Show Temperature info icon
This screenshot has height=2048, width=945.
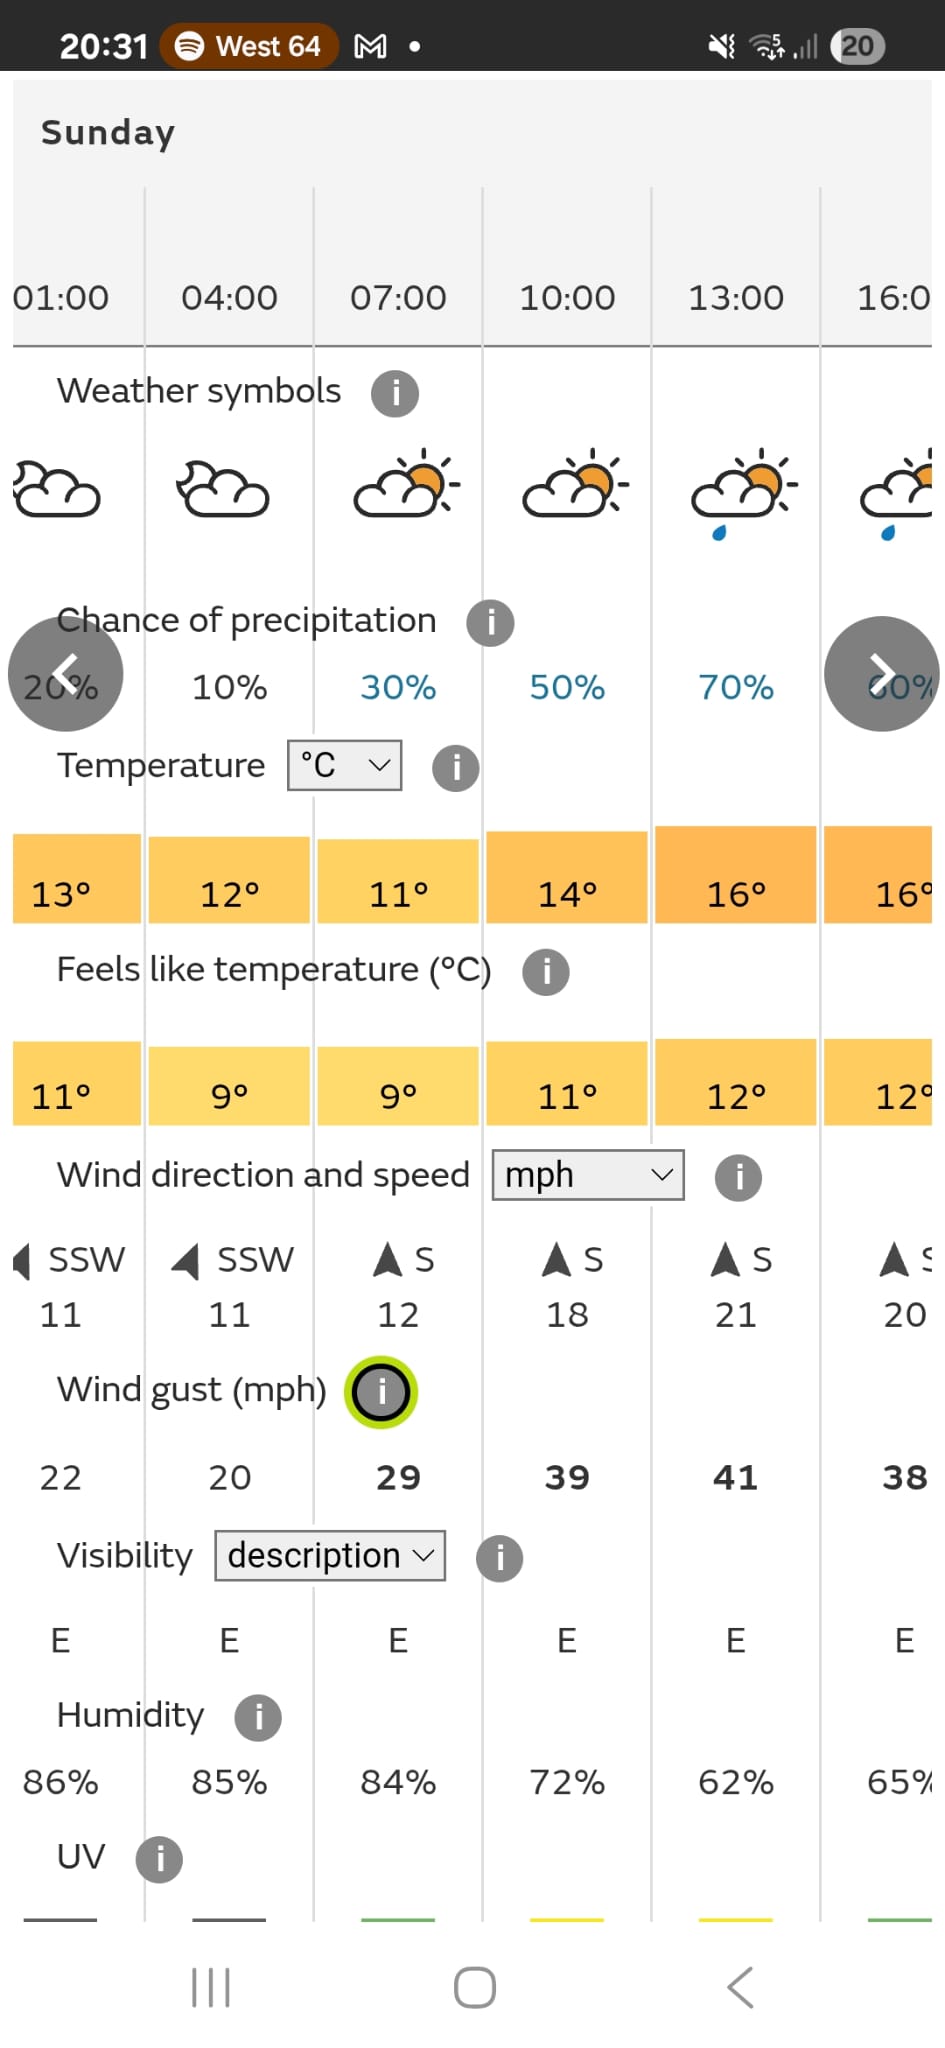pyautogui.click(x=455, y=768)
